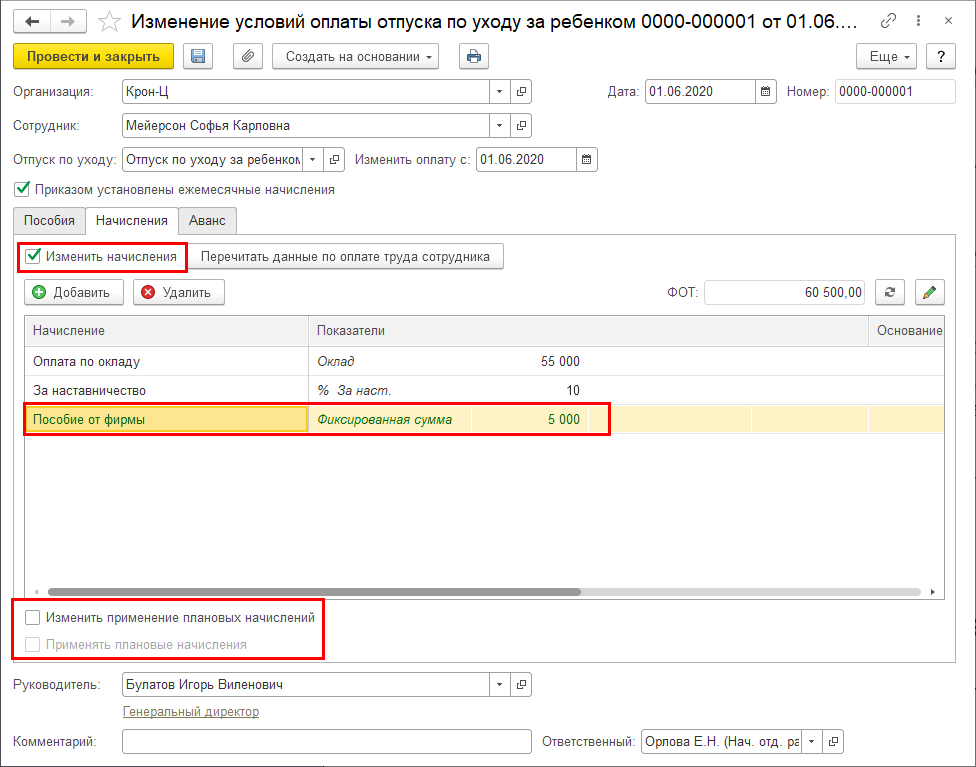Click the green pencil edit icon
The image size is (976, 767).
[x=930, y=292]
